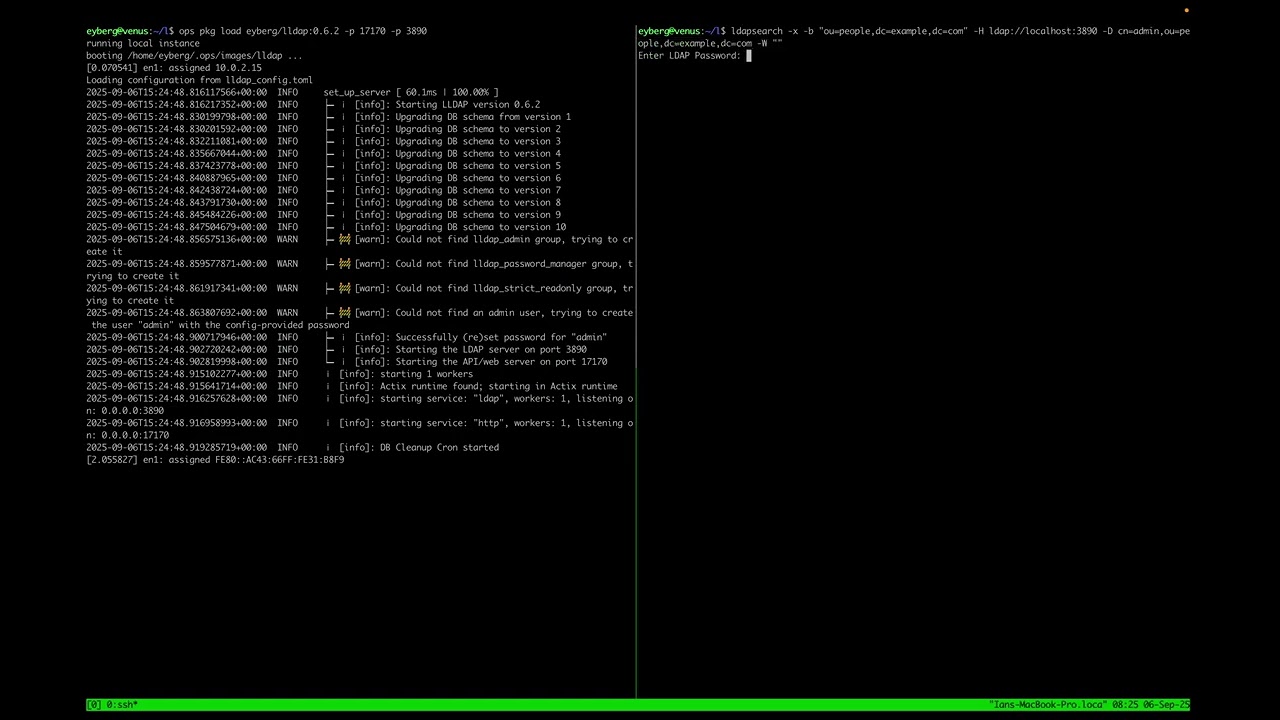Click 'Starting LLDAP version 0.6.2' log entry

(x=467, y=105)
